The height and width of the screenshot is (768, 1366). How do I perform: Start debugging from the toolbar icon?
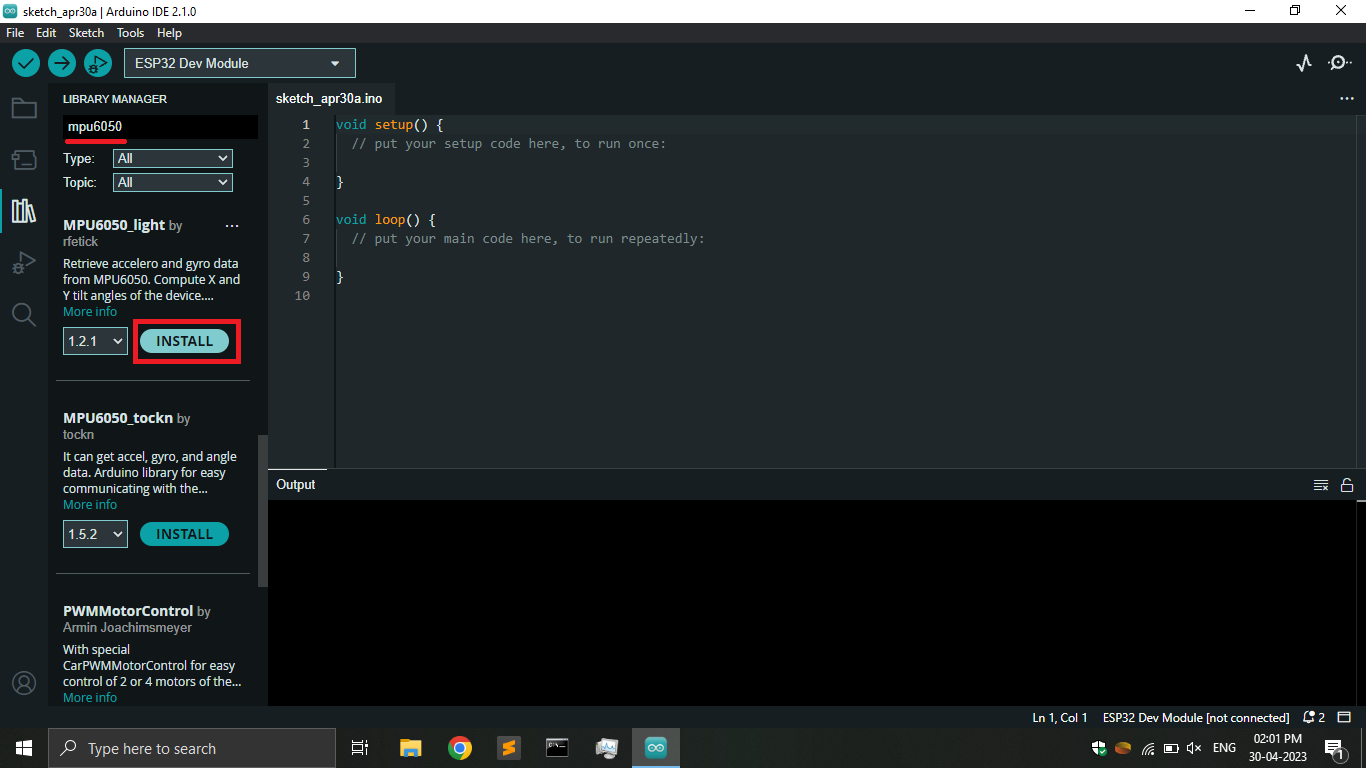tap(97, 62)
